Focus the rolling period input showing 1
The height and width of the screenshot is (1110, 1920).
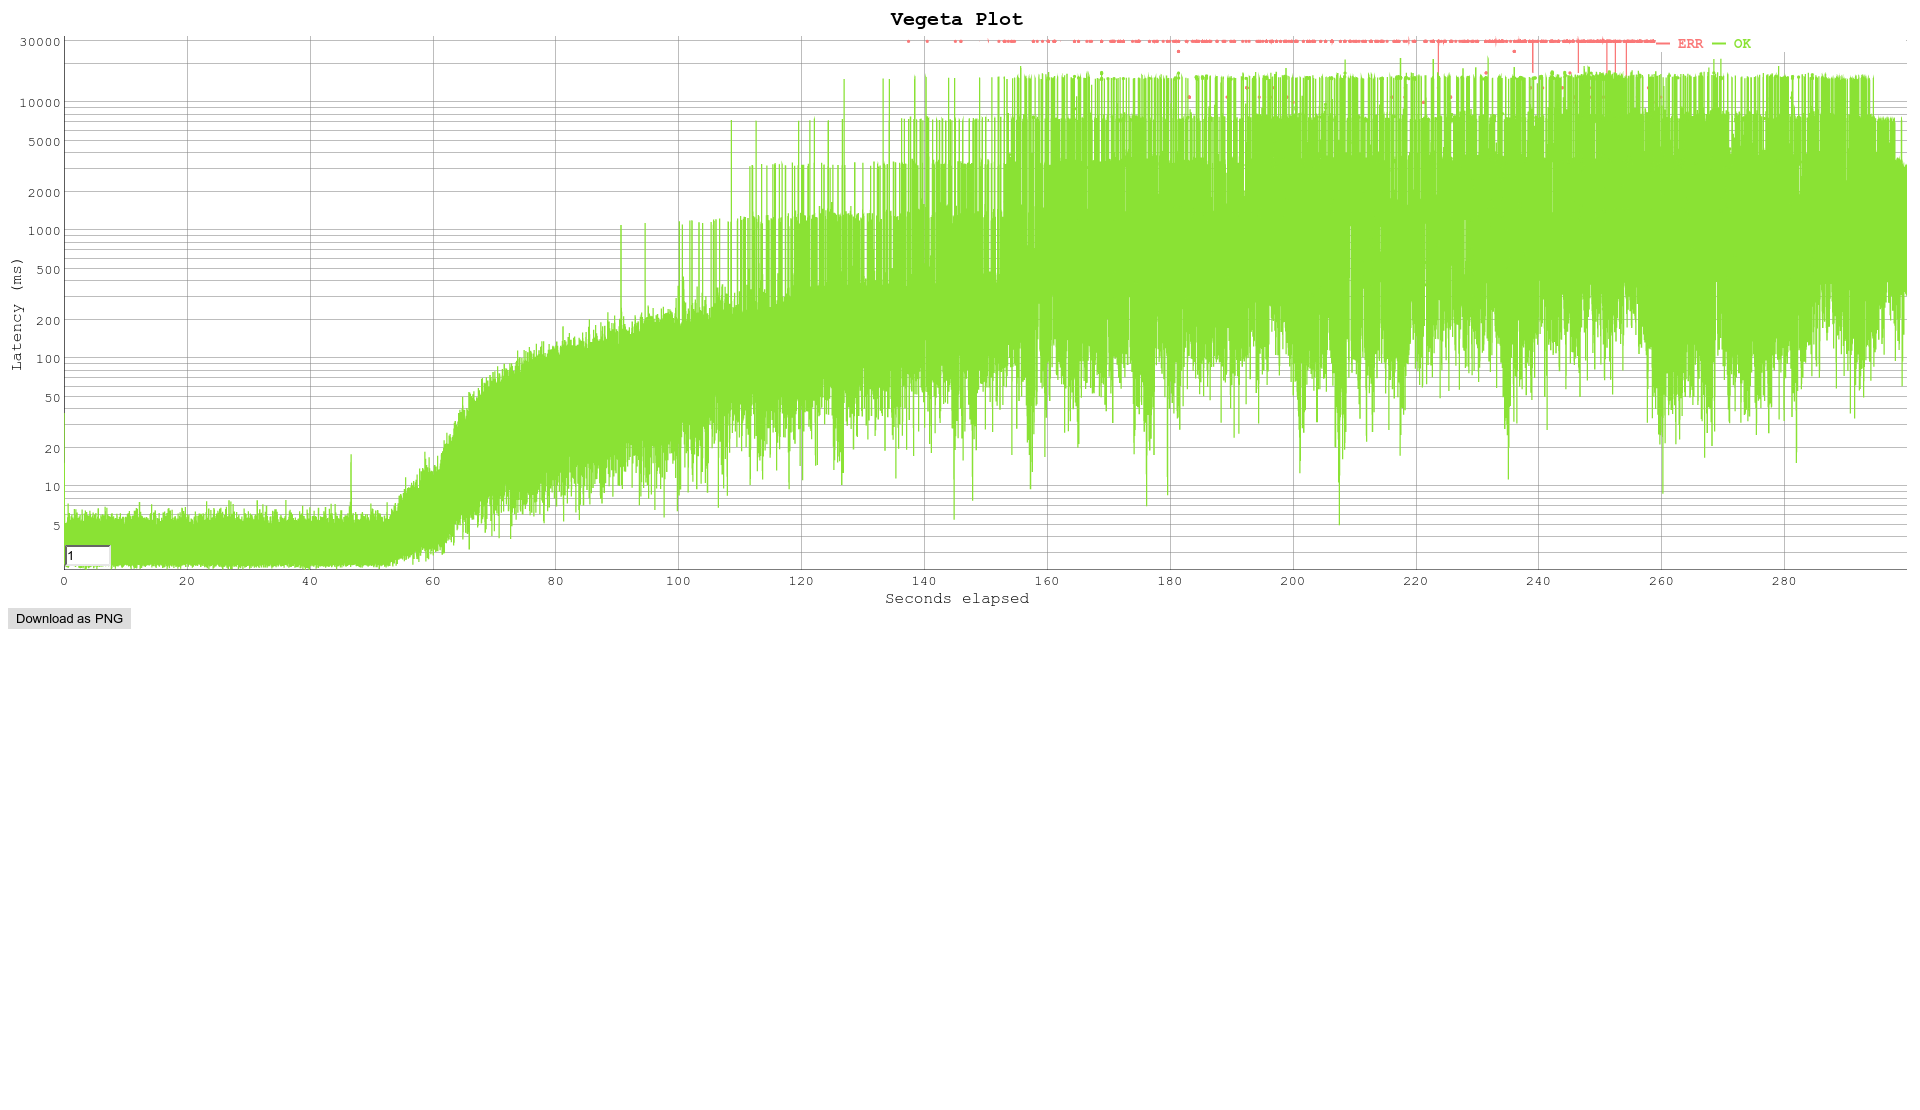(87, 556)
